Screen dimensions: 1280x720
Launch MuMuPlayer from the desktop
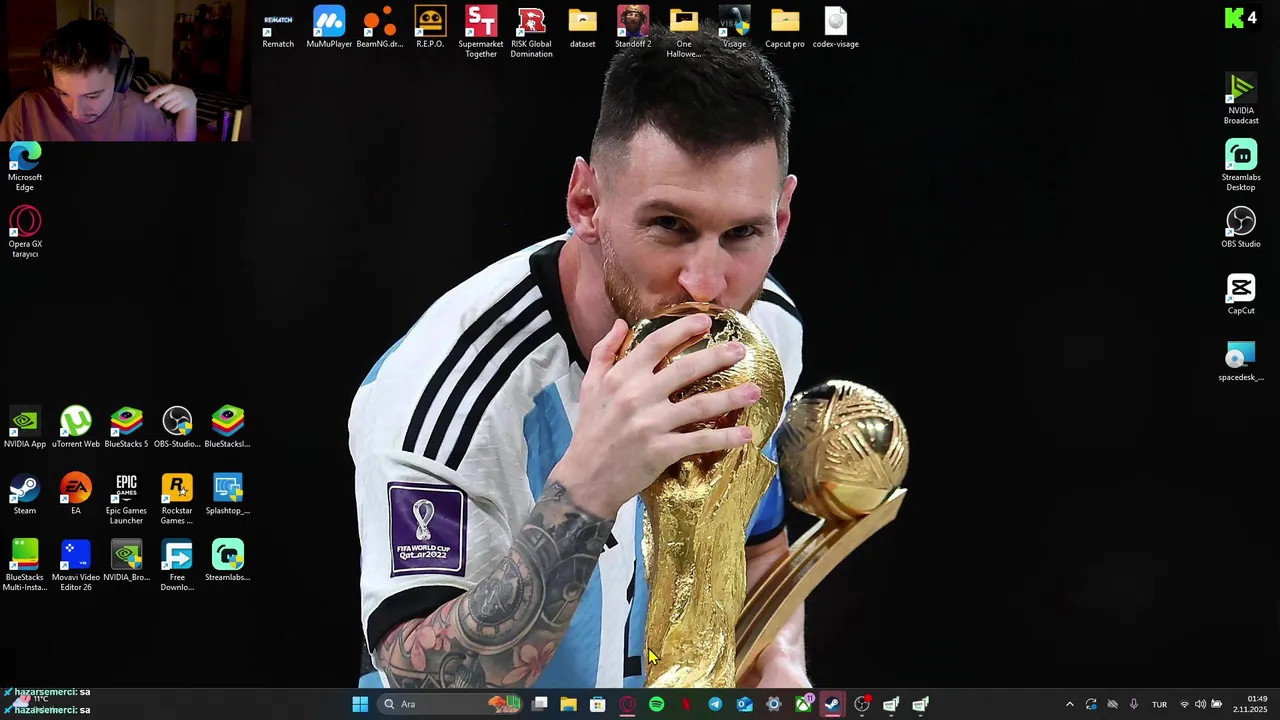[329, 28]
